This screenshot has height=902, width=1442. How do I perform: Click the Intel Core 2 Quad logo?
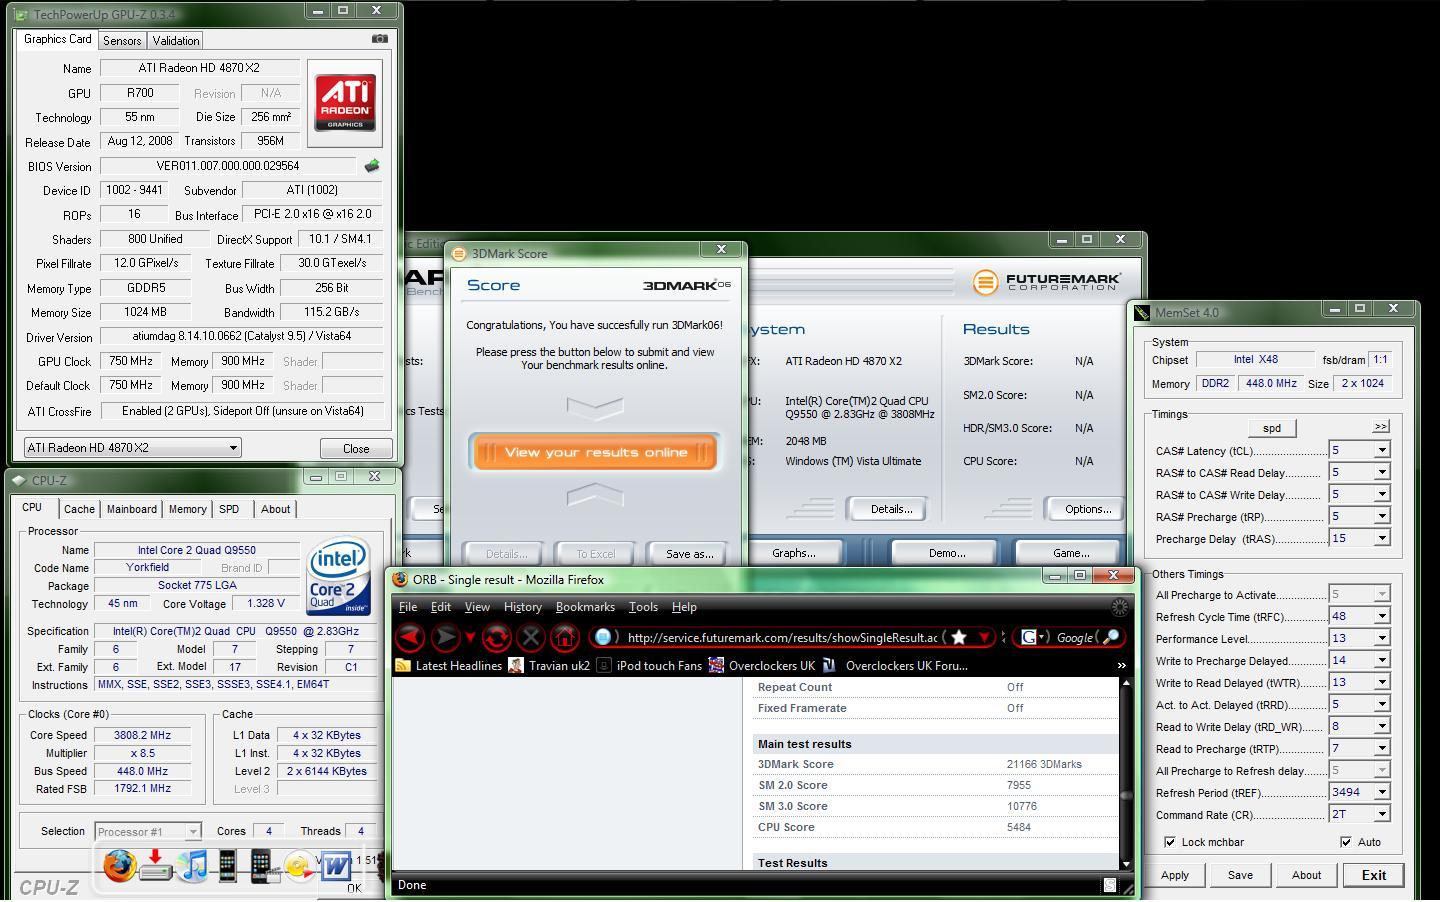pos(340,577)
